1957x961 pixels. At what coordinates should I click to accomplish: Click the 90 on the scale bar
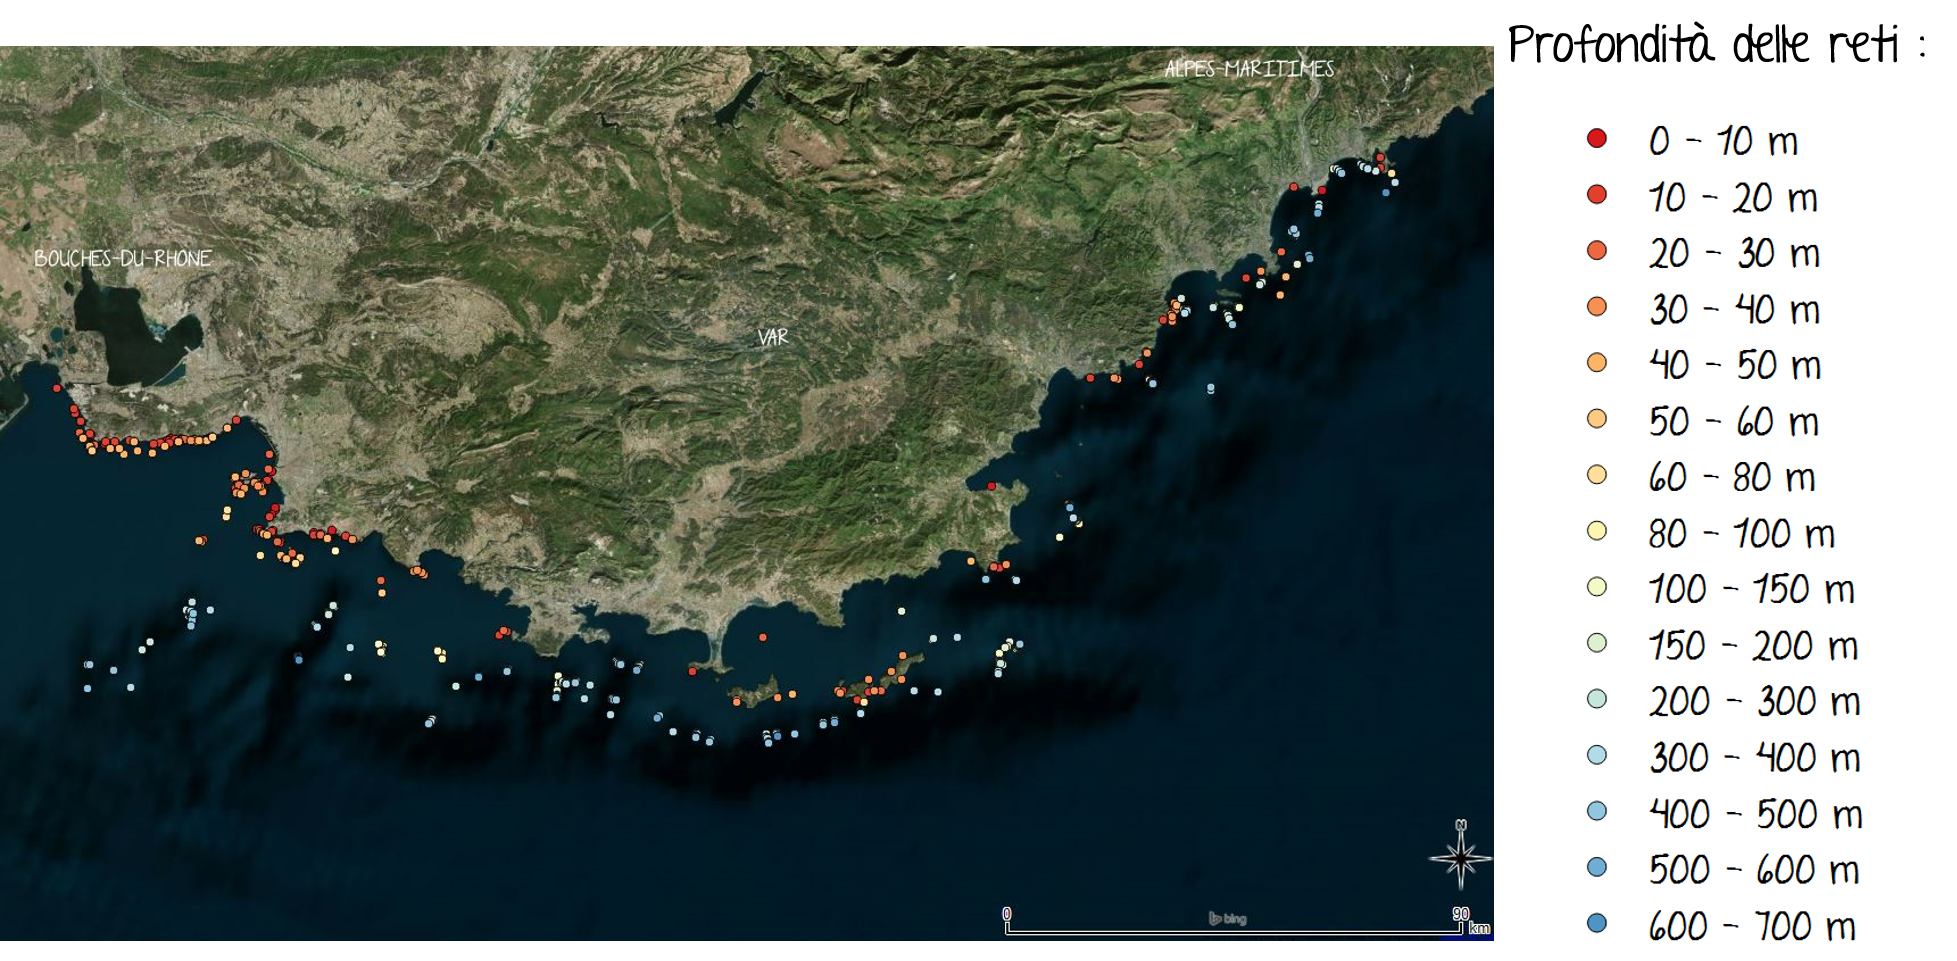pyautogui.click(x=1461, y=913)
